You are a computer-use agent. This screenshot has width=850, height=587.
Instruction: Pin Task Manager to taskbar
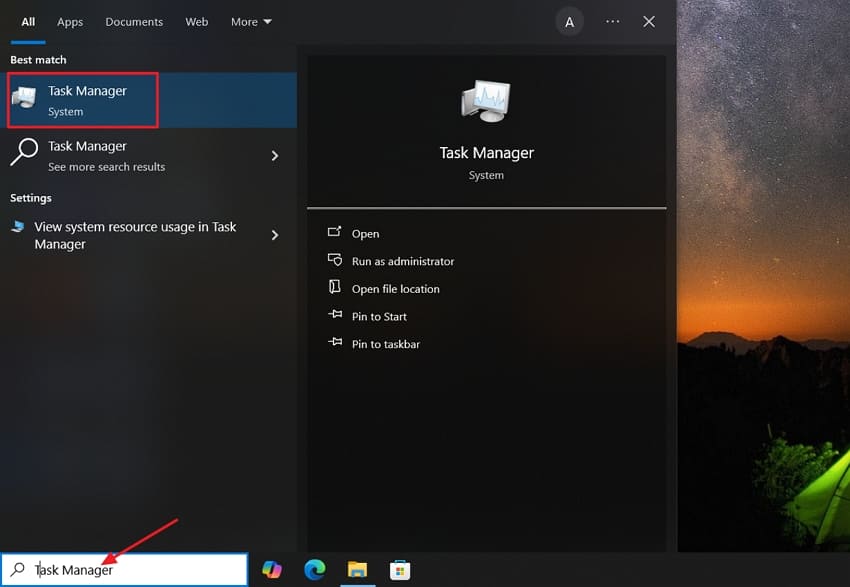tap(387, 343)
